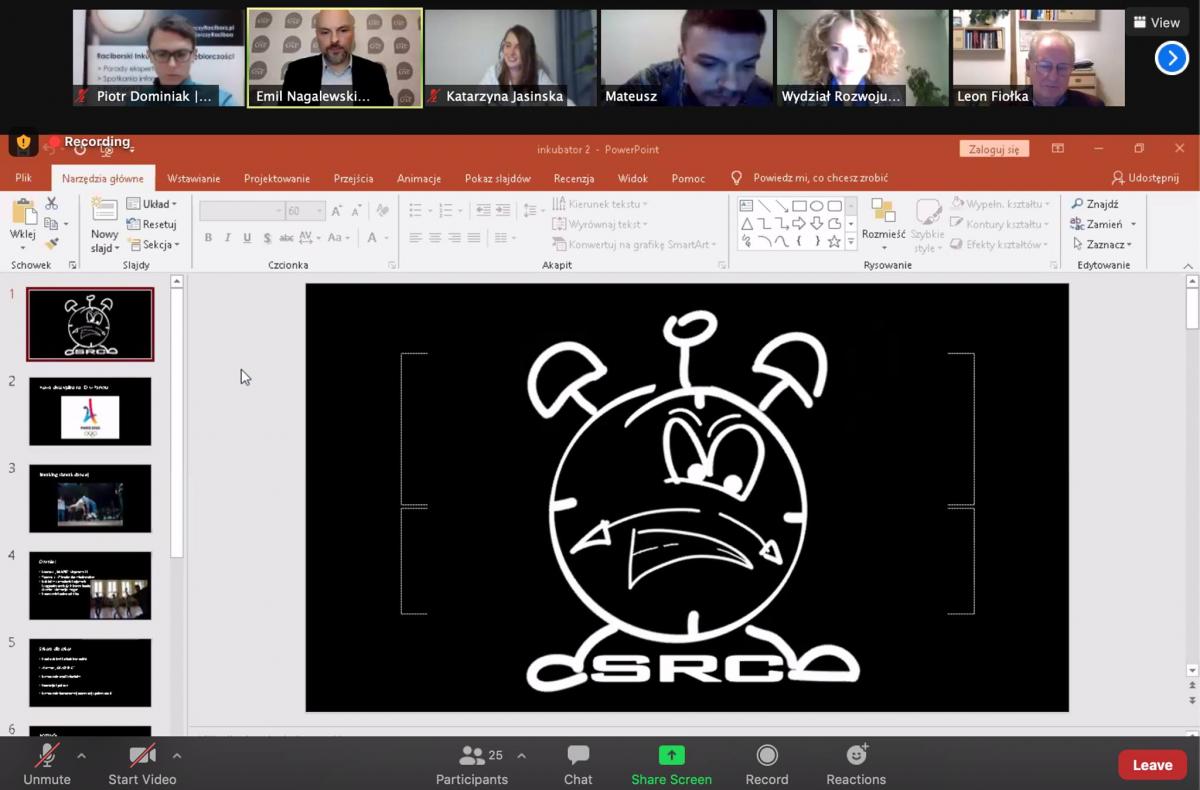Image resolution: width=1200 pixels, height=790 pixels.
Task: Click the green Share Screen icon
Action: [671, 755]
